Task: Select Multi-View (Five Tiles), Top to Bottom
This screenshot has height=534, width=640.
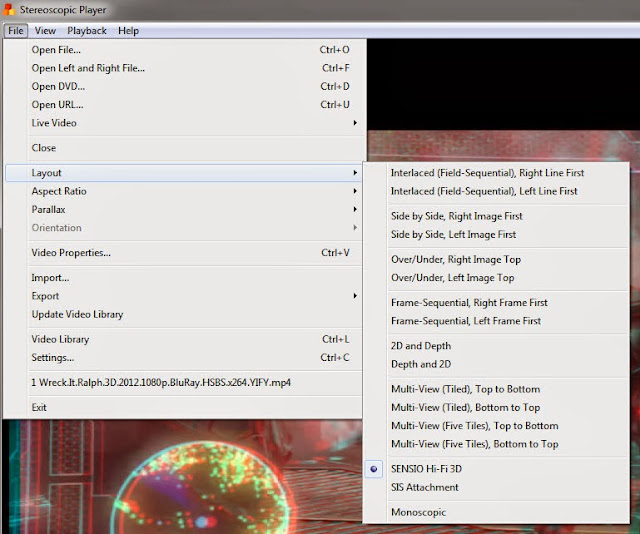Action: click(496, 426)
